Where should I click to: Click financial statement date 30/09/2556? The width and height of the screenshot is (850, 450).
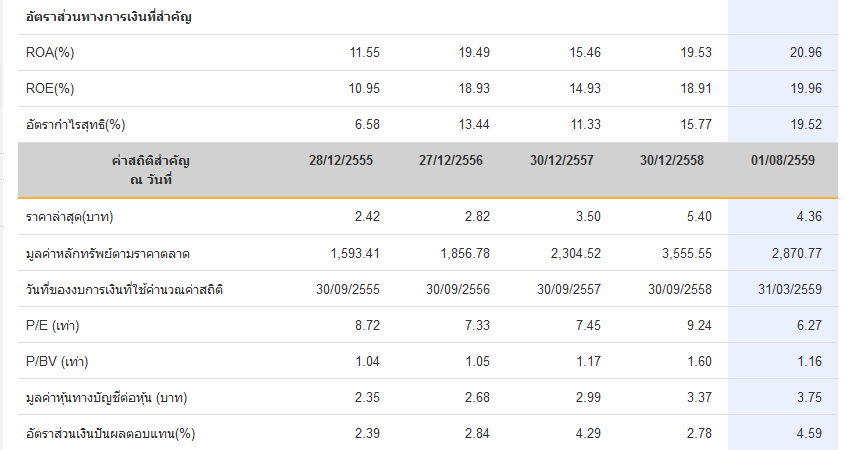tap(458, 290)
